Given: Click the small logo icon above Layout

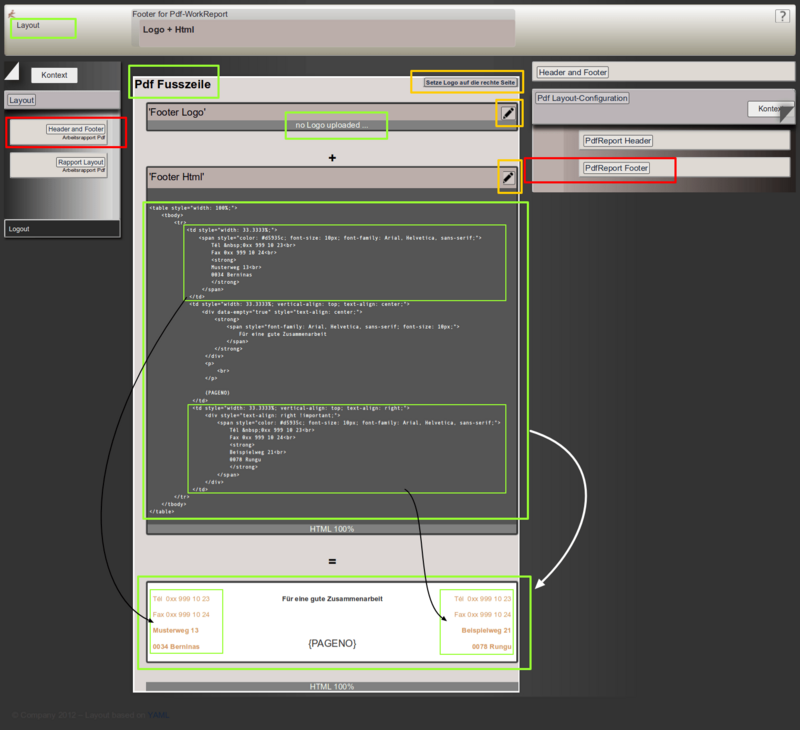Looking at the screenshot, I should pyautogui.click(x=12, y=13).
